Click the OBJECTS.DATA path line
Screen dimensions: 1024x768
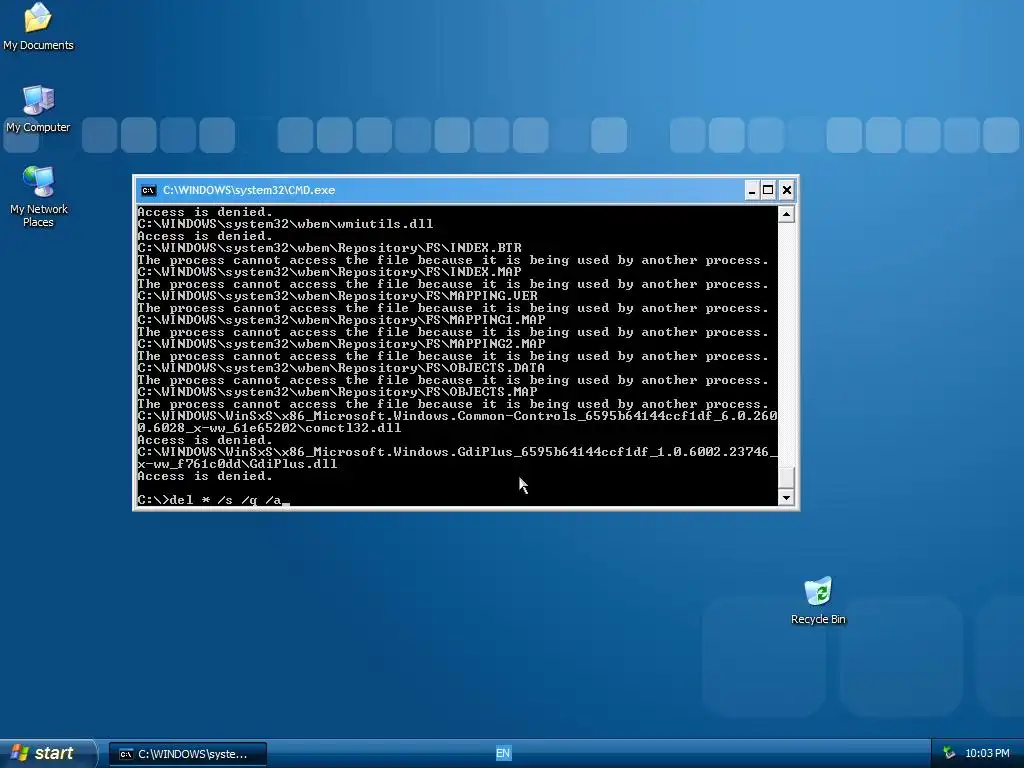click(x=342, y=368)
